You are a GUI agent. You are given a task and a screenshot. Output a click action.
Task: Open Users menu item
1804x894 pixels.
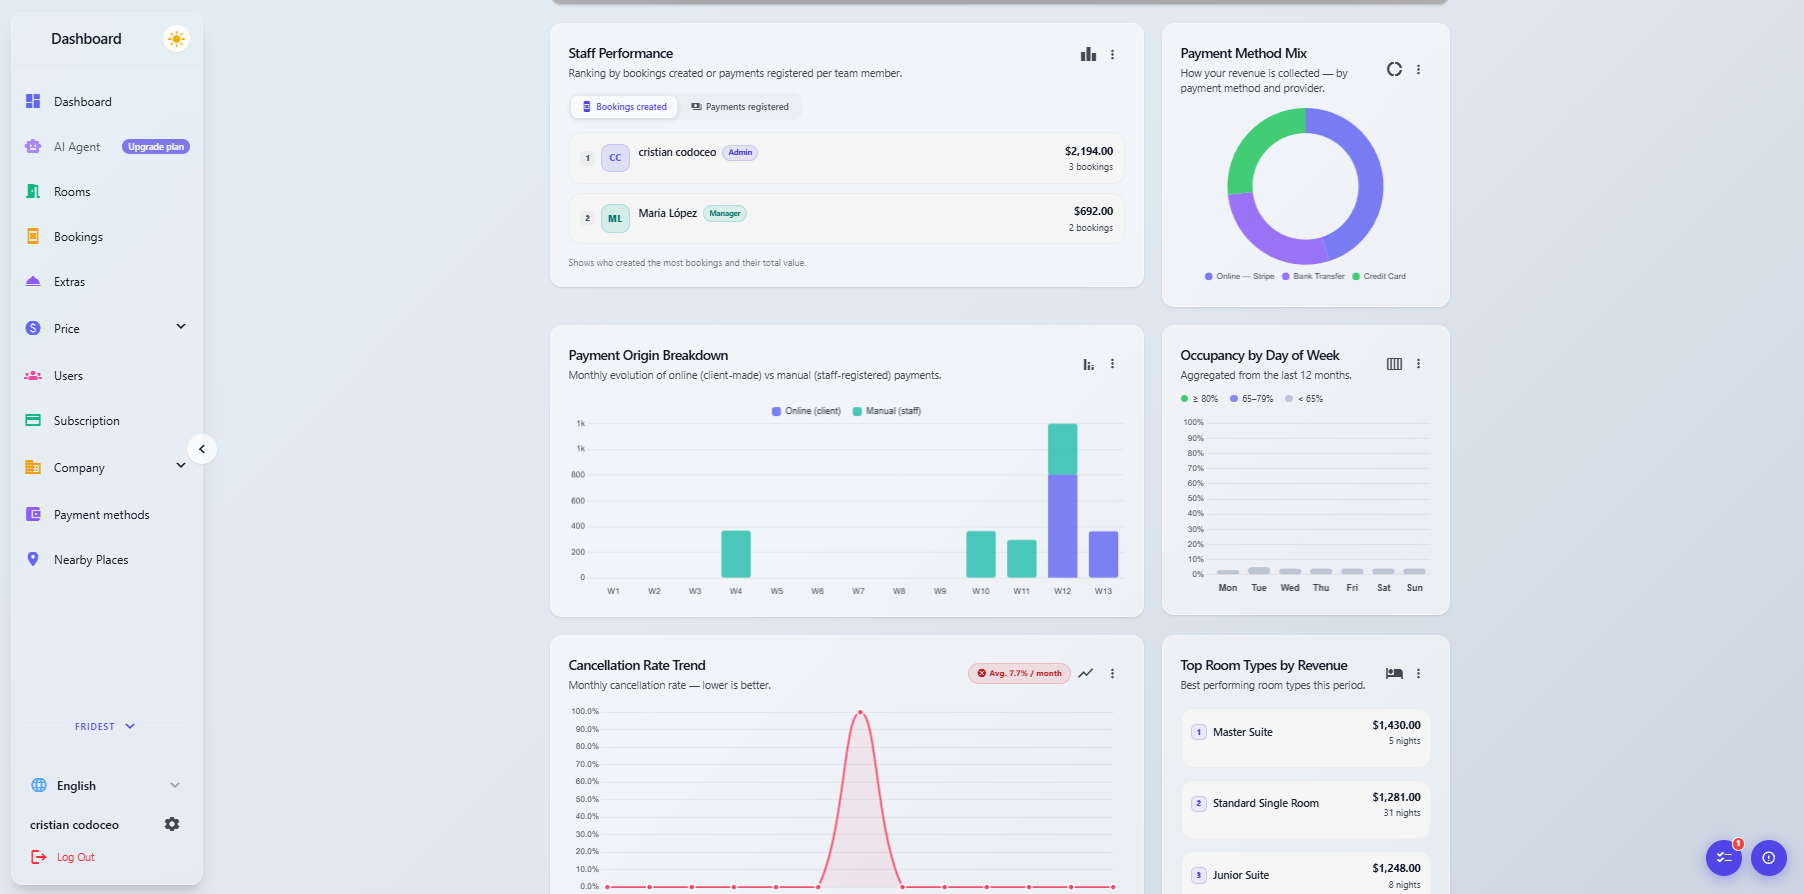pyautogui.click(x=107, y=375)
